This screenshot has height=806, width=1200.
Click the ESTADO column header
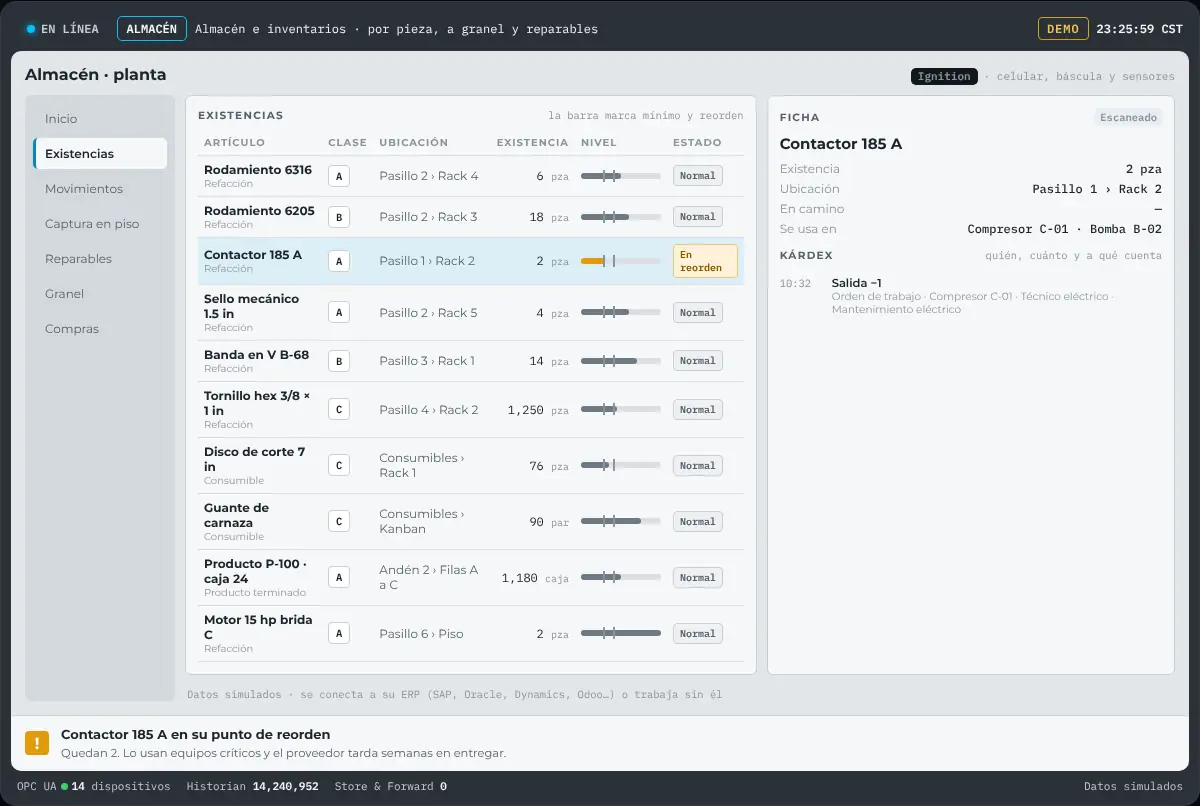tap(697, 143)
